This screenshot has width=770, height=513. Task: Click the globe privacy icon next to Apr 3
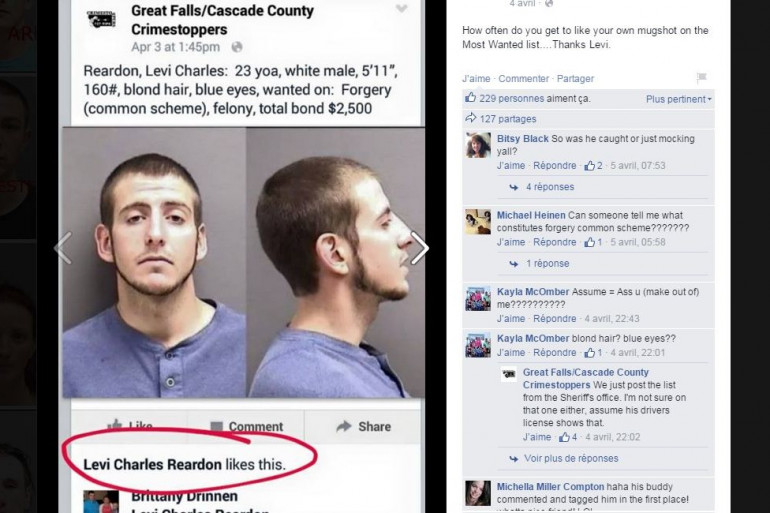click(237, 47)
